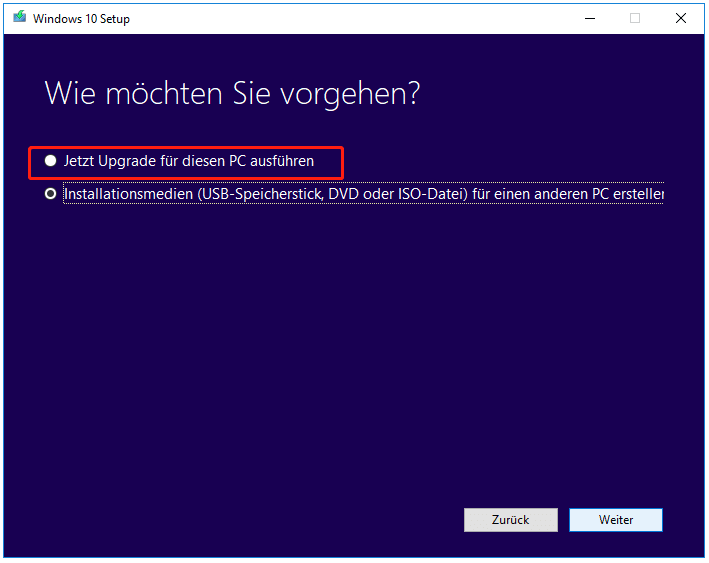
Task: Click the Weiter button
Action: point(615,520)
